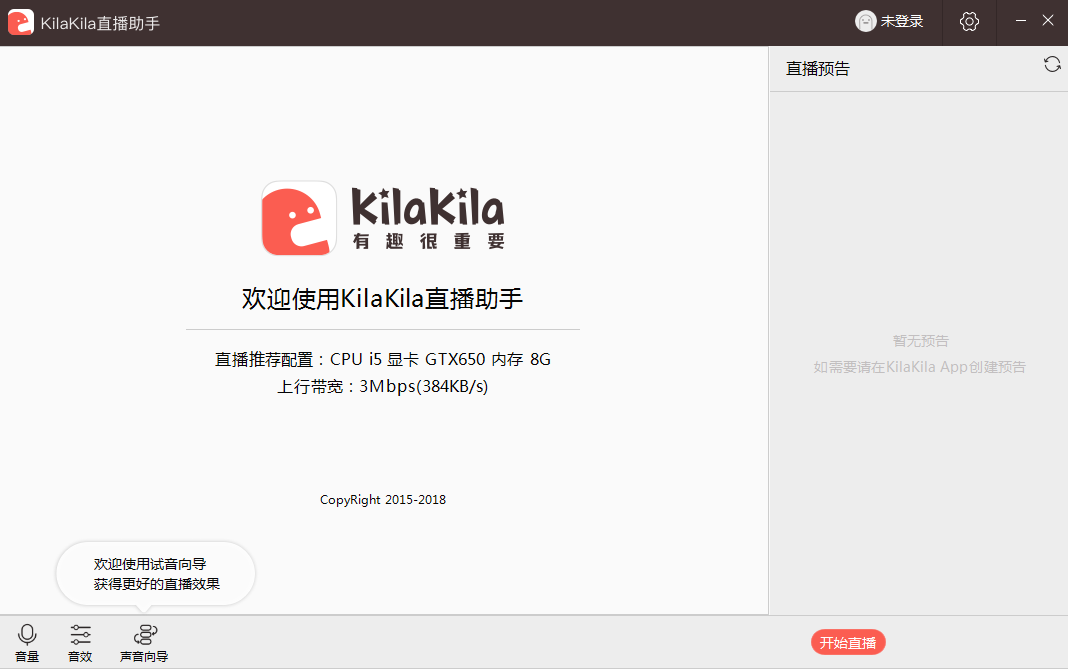1068x669 pixels.
Task: Click the 上行带宽 bandwidth text
Action: point(382,386)
